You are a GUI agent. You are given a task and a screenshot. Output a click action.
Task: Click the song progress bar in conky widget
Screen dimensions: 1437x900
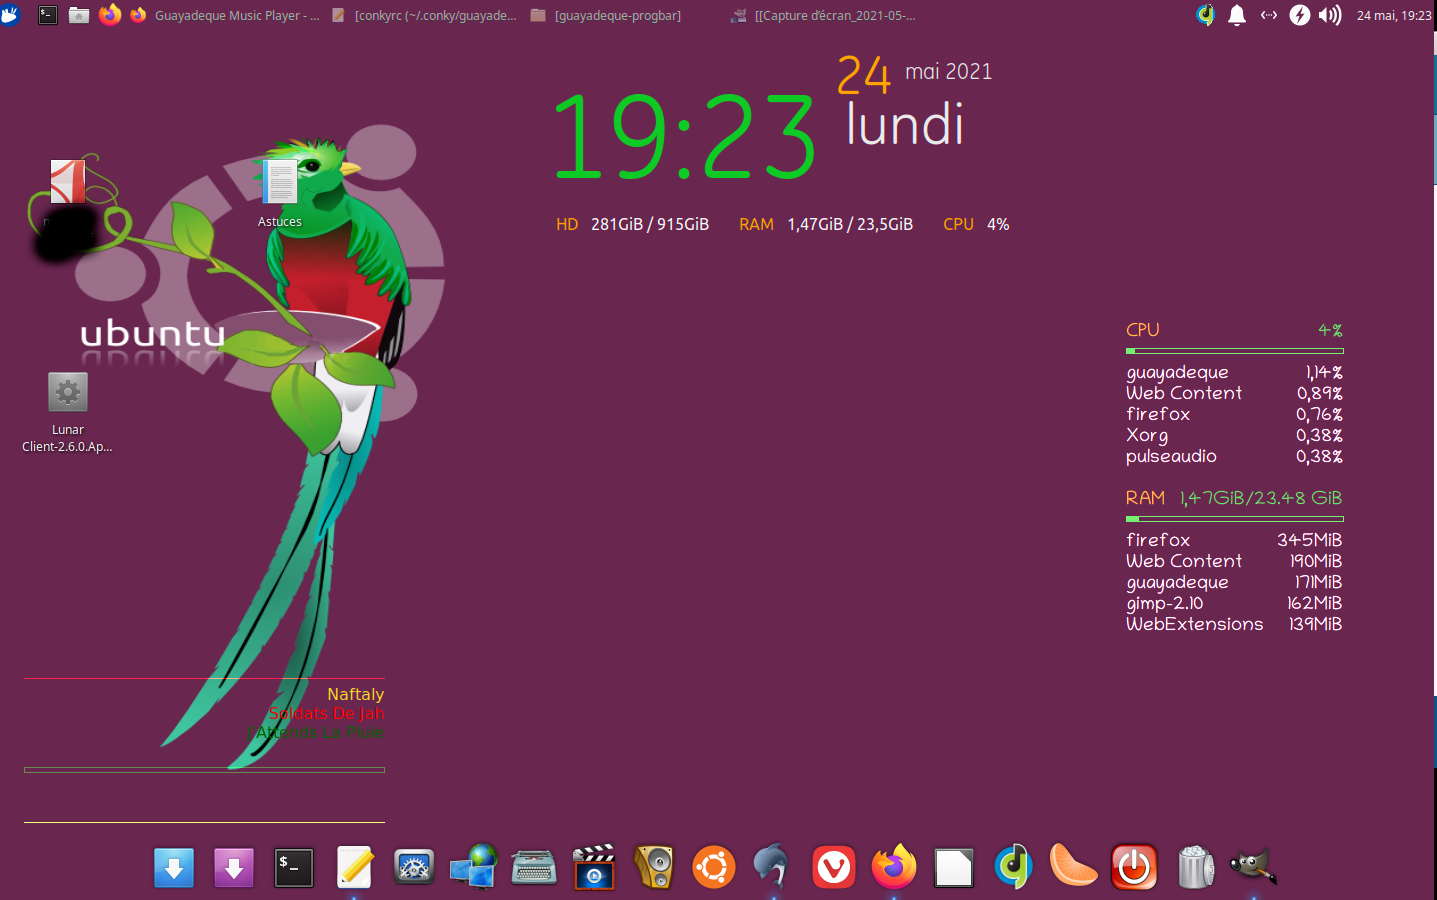[204, 770]
